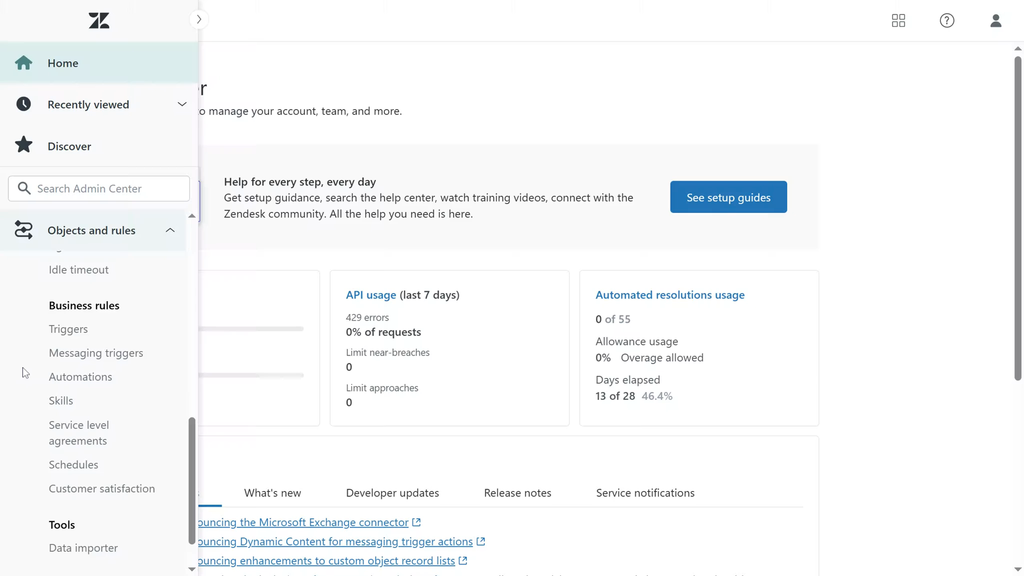Click the Recently viewed clock icon

(24, 104)
